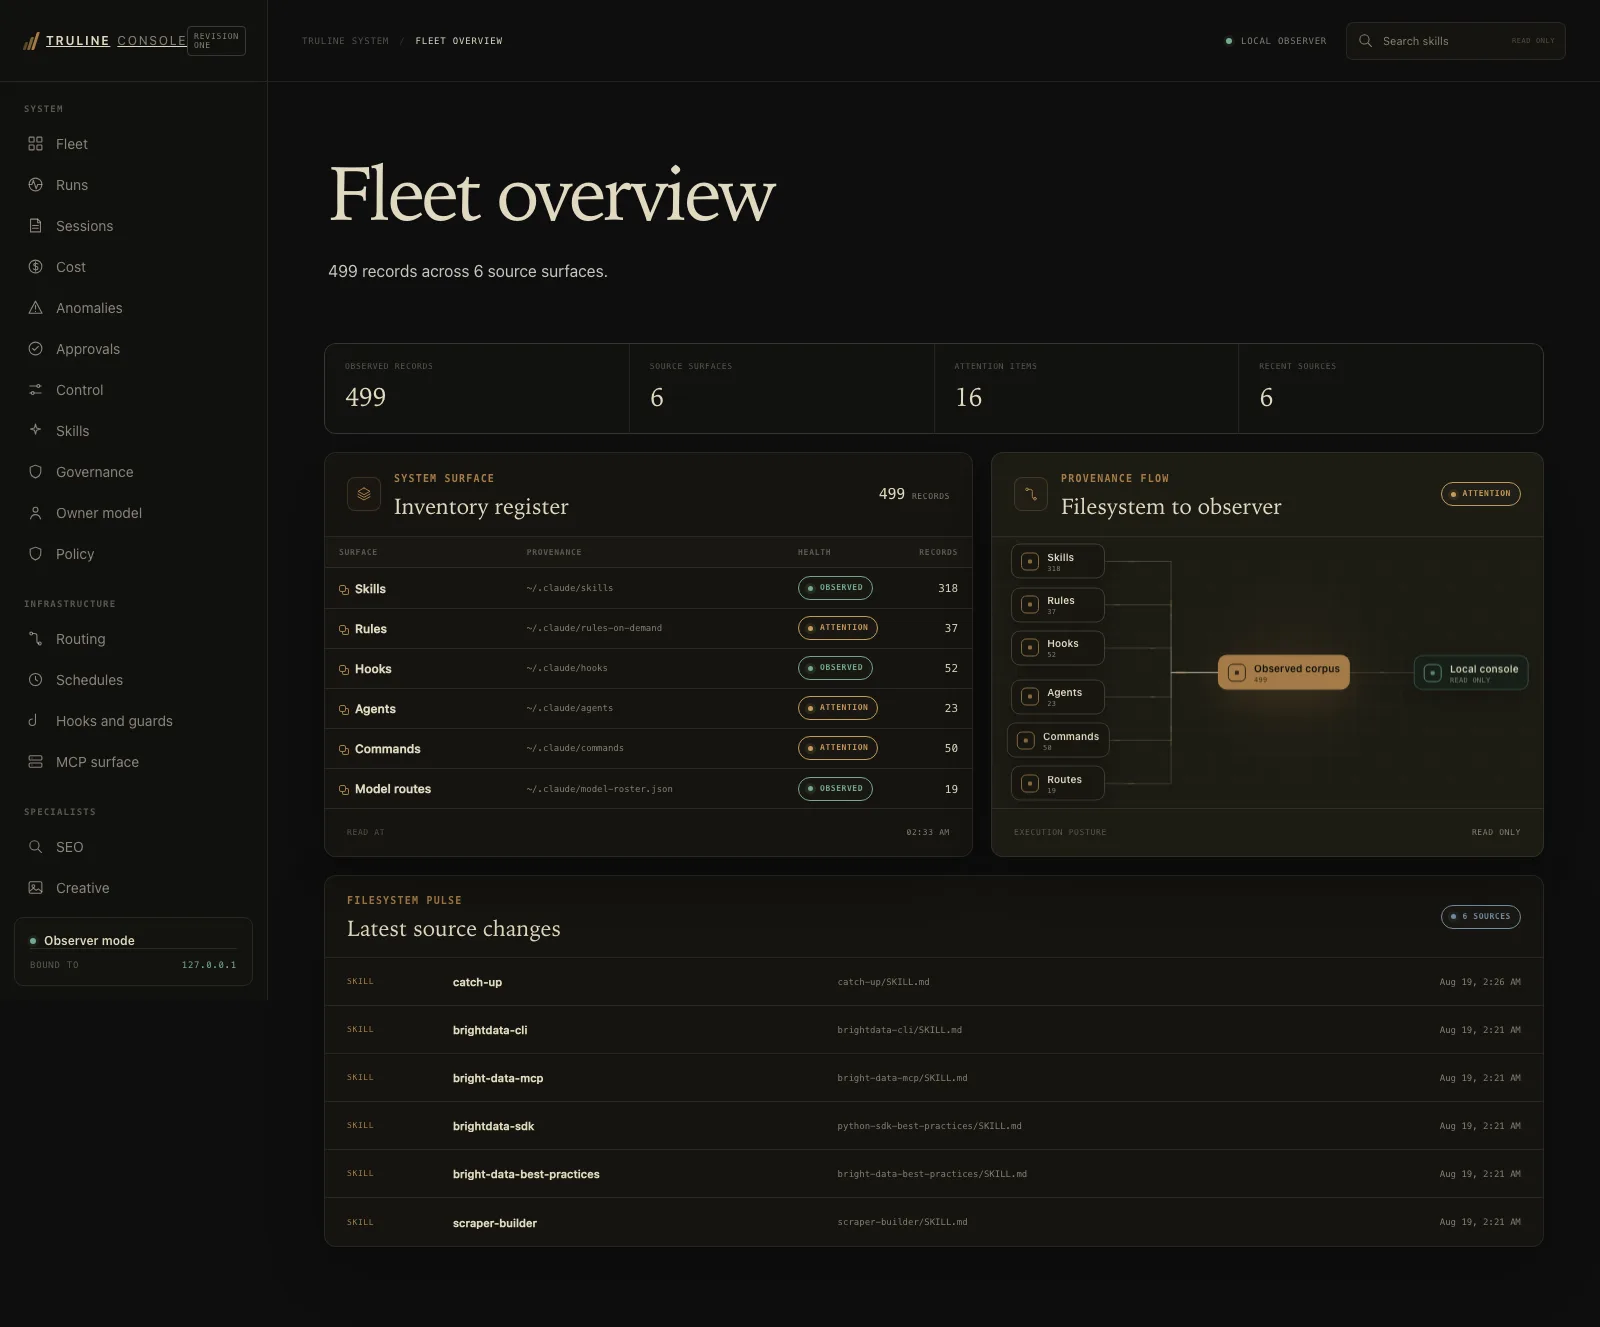Click the Truline logo icon
1600x1327 pixels.
click(31, 41)
